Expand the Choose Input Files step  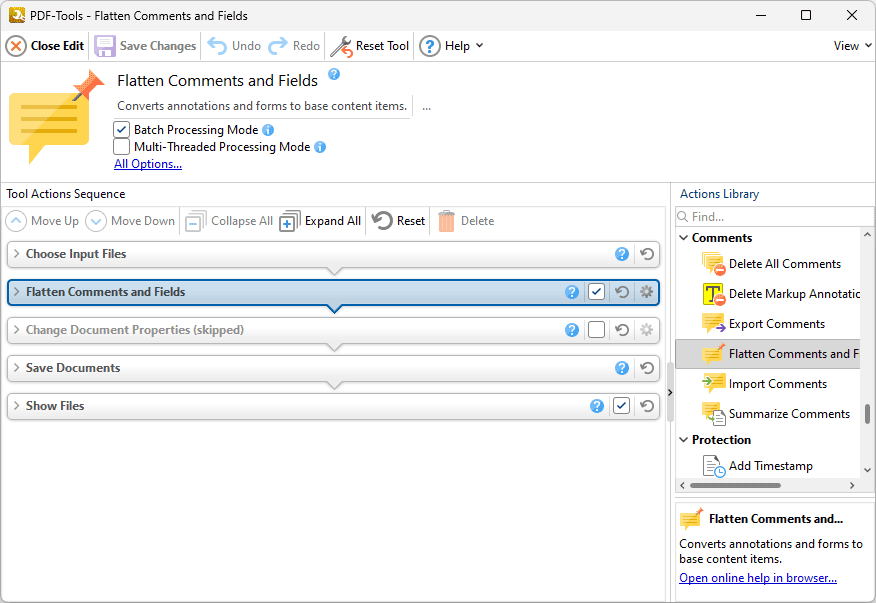(16, 254)
